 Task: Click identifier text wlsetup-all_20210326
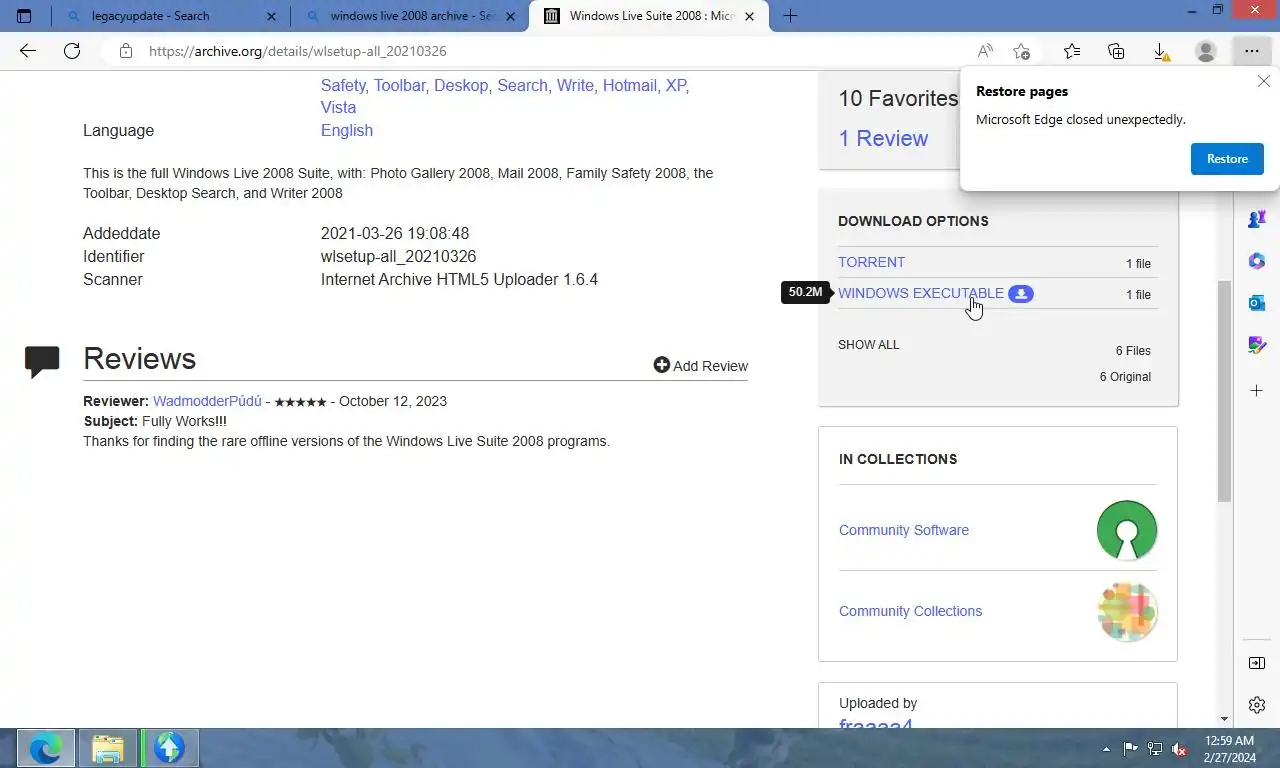coord(398,256)
